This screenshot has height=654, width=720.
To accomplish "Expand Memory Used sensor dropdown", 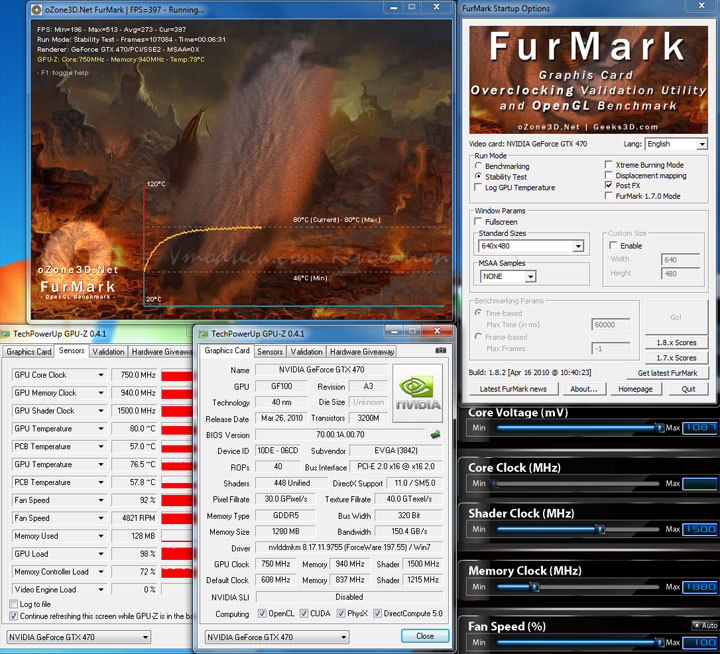I will pos(101,536).
